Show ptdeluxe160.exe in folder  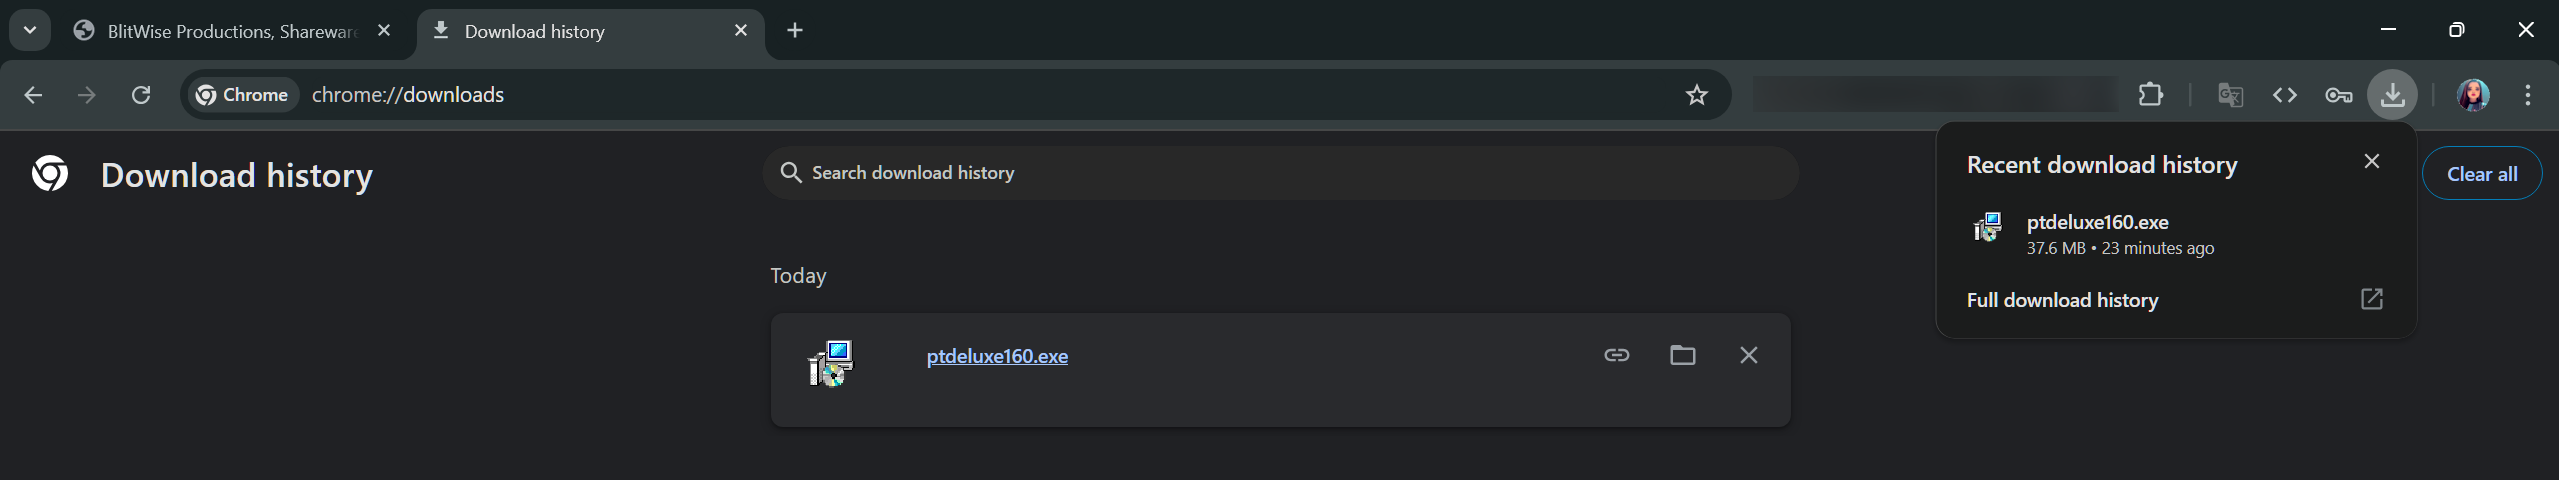click(x=1682, y=355)
